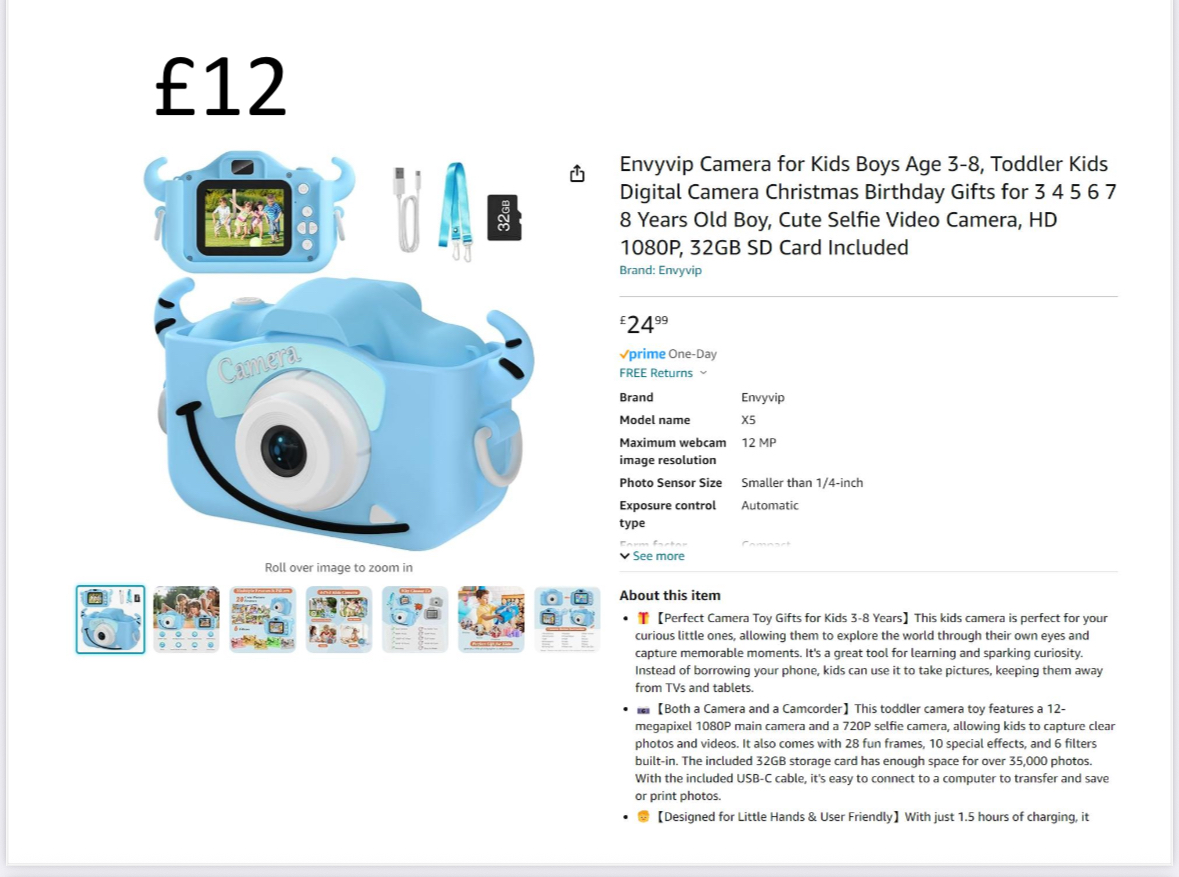Open FREE Returns details link
The image size is (1179, 877).
click(x=656, y=373)
